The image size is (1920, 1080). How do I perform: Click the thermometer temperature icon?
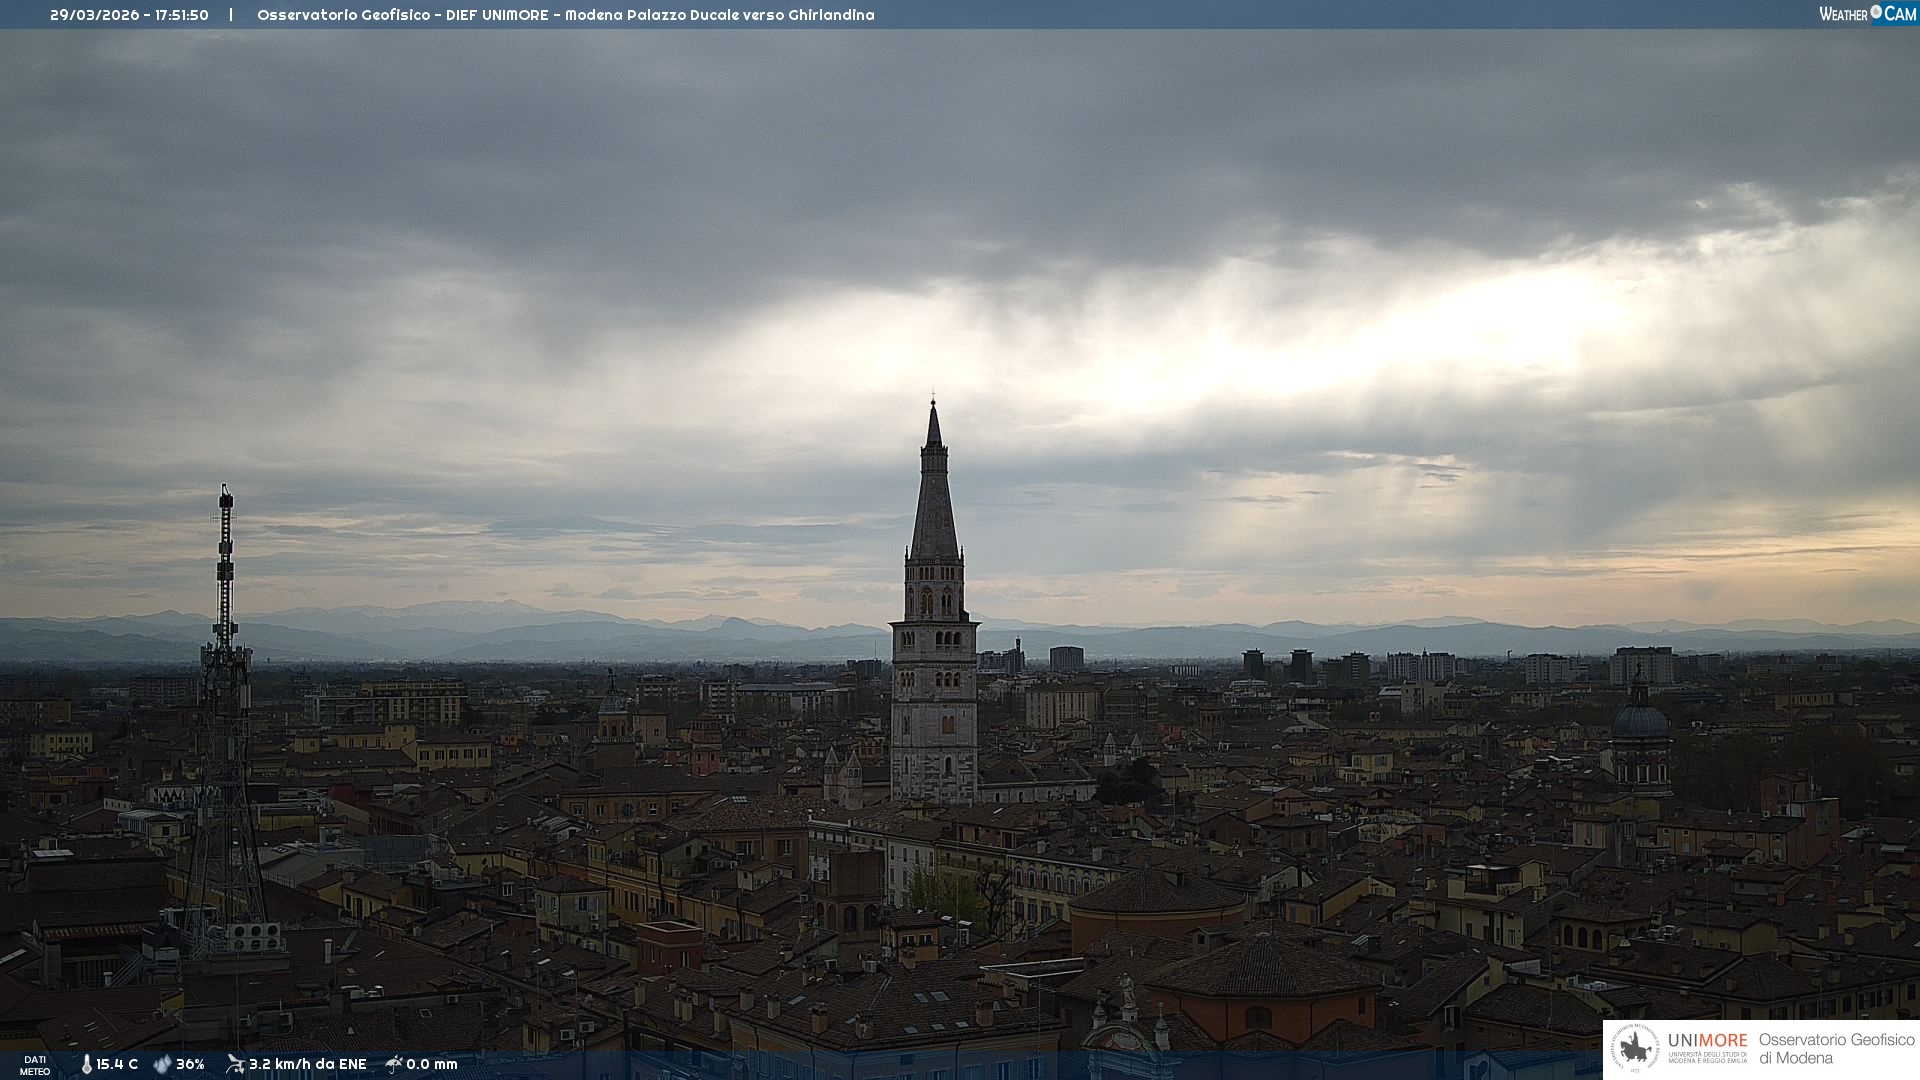(86, 1064)
